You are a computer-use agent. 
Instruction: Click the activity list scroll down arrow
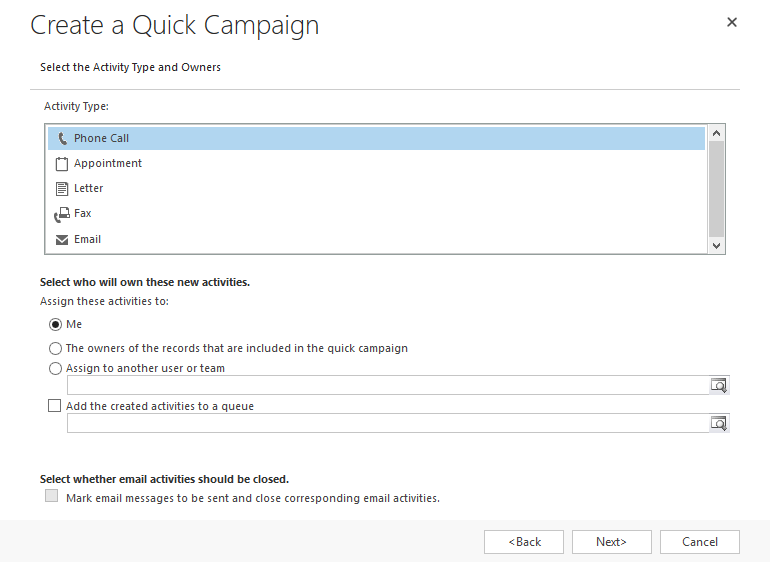click(716, 246)
